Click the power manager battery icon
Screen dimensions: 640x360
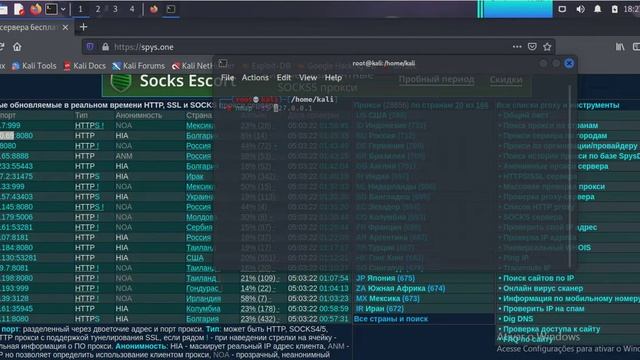click(614, 9)
